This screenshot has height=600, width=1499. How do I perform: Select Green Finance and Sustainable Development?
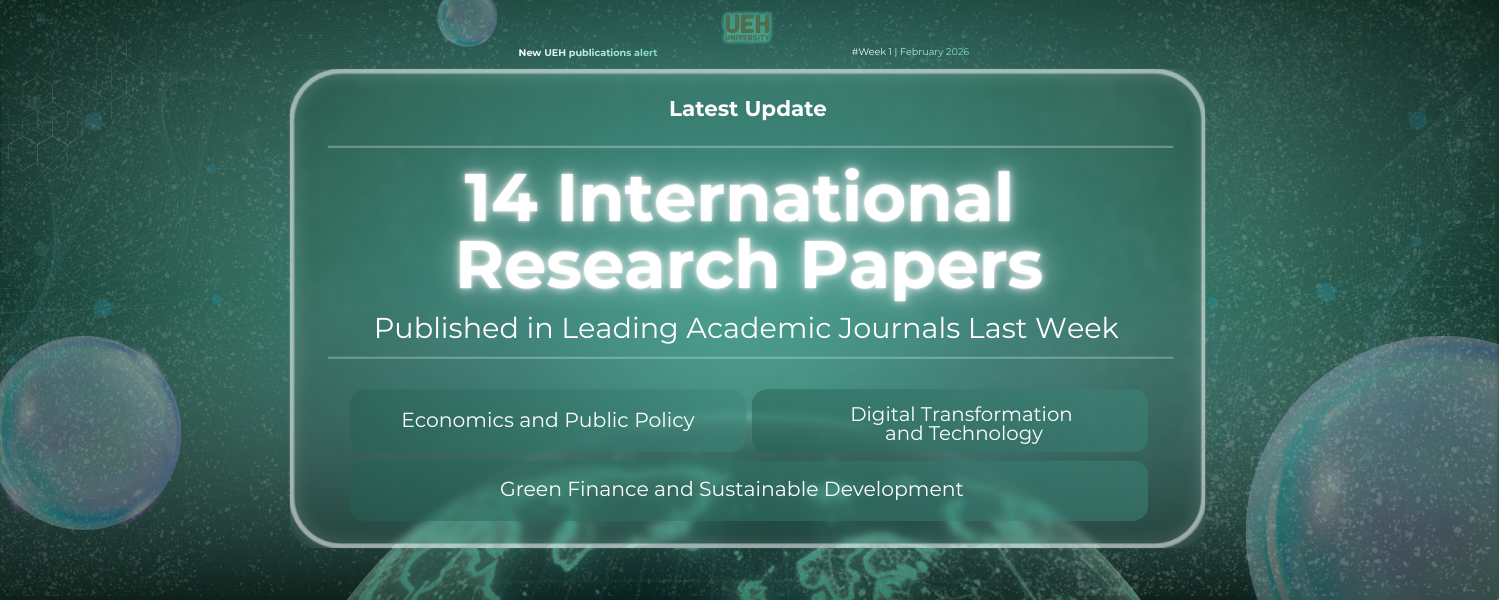[731, 489]
